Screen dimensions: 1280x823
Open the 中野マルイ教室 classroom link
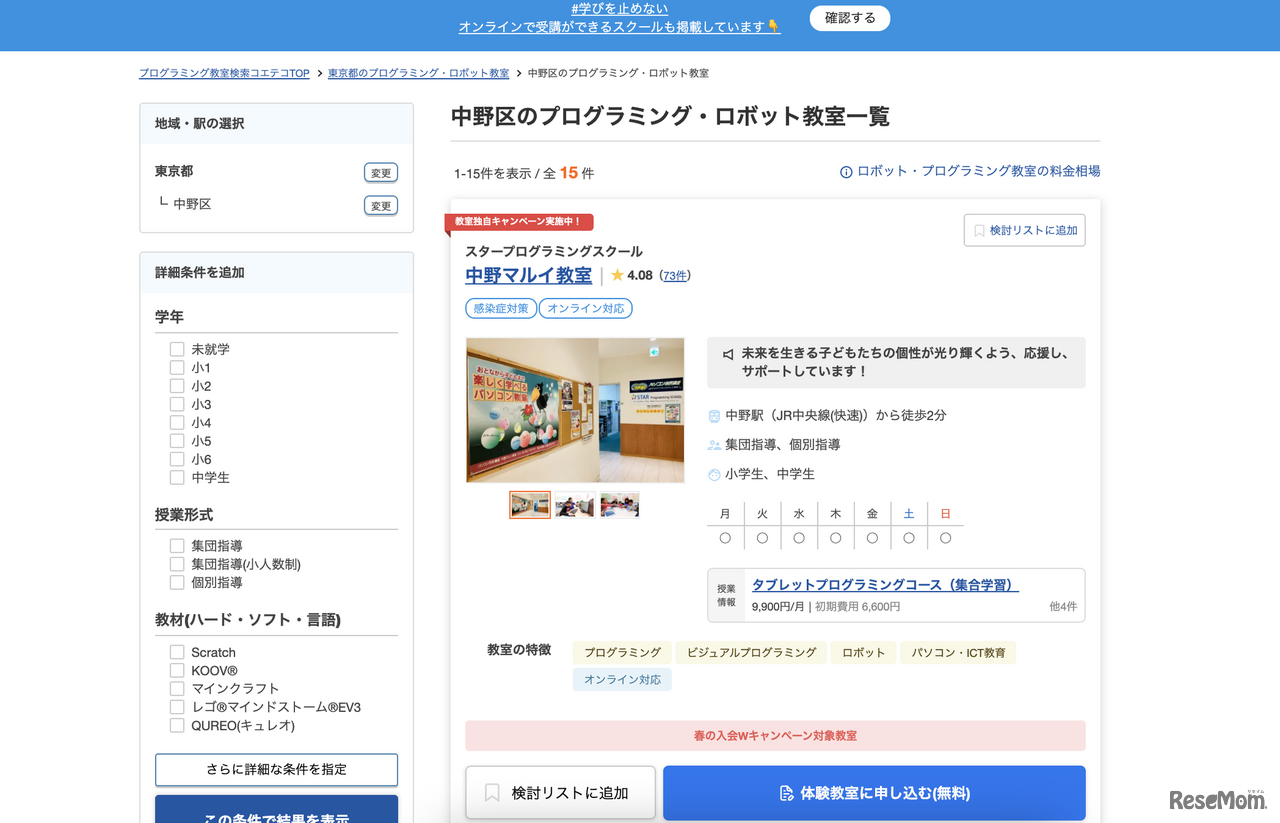click(528, 275)
